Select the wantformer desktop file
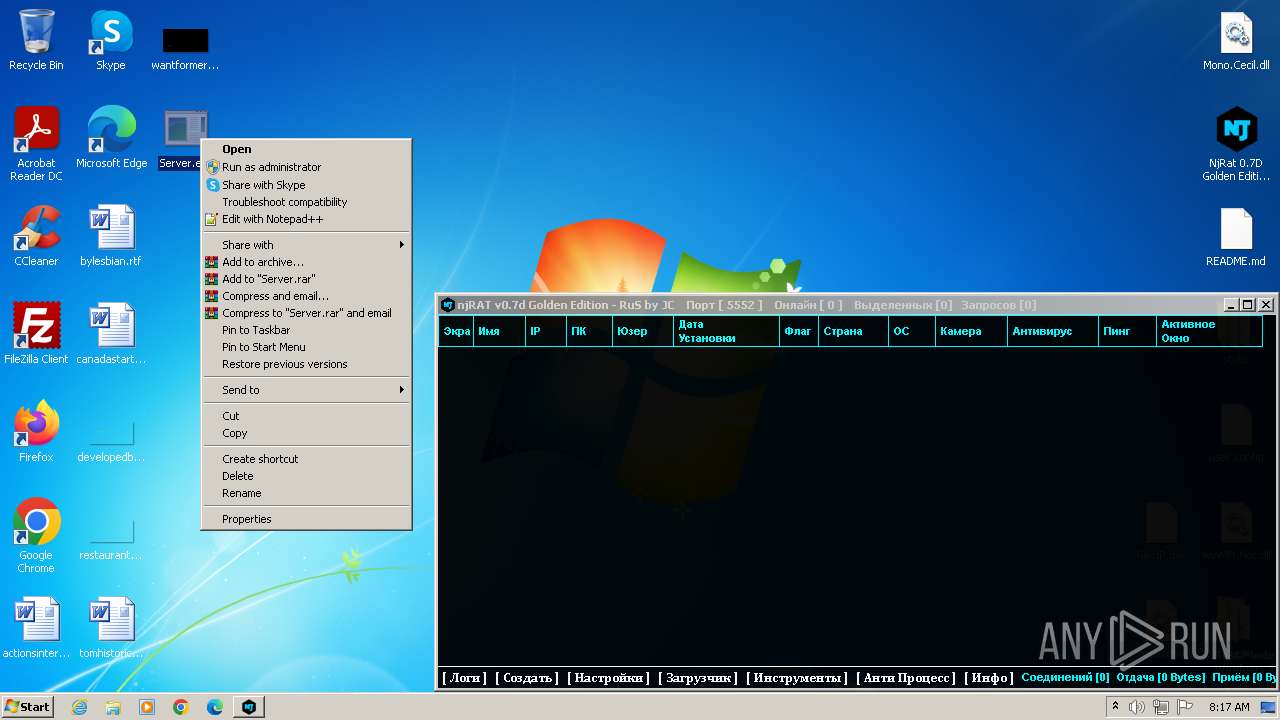This screenshot has width=1280, height=720. pyautogui.click(x=185, y=48)
